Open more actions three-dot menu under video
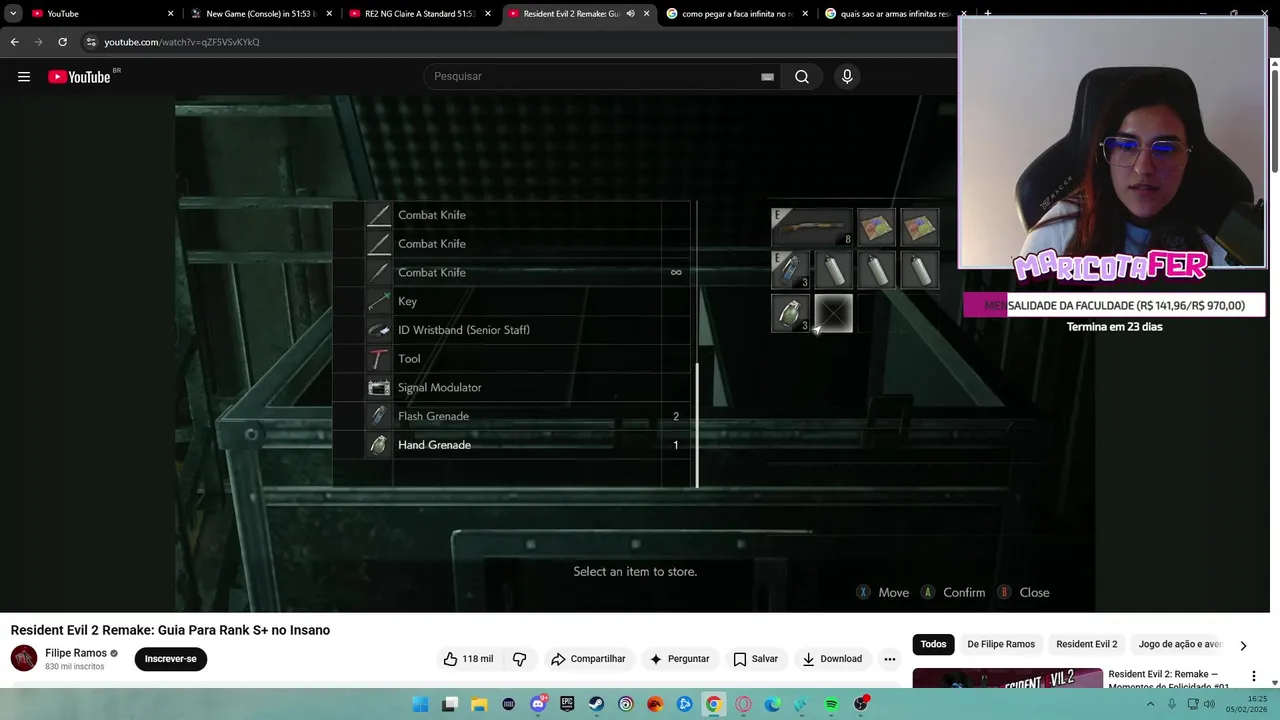 pyautogui.click(x=889, y=659)
